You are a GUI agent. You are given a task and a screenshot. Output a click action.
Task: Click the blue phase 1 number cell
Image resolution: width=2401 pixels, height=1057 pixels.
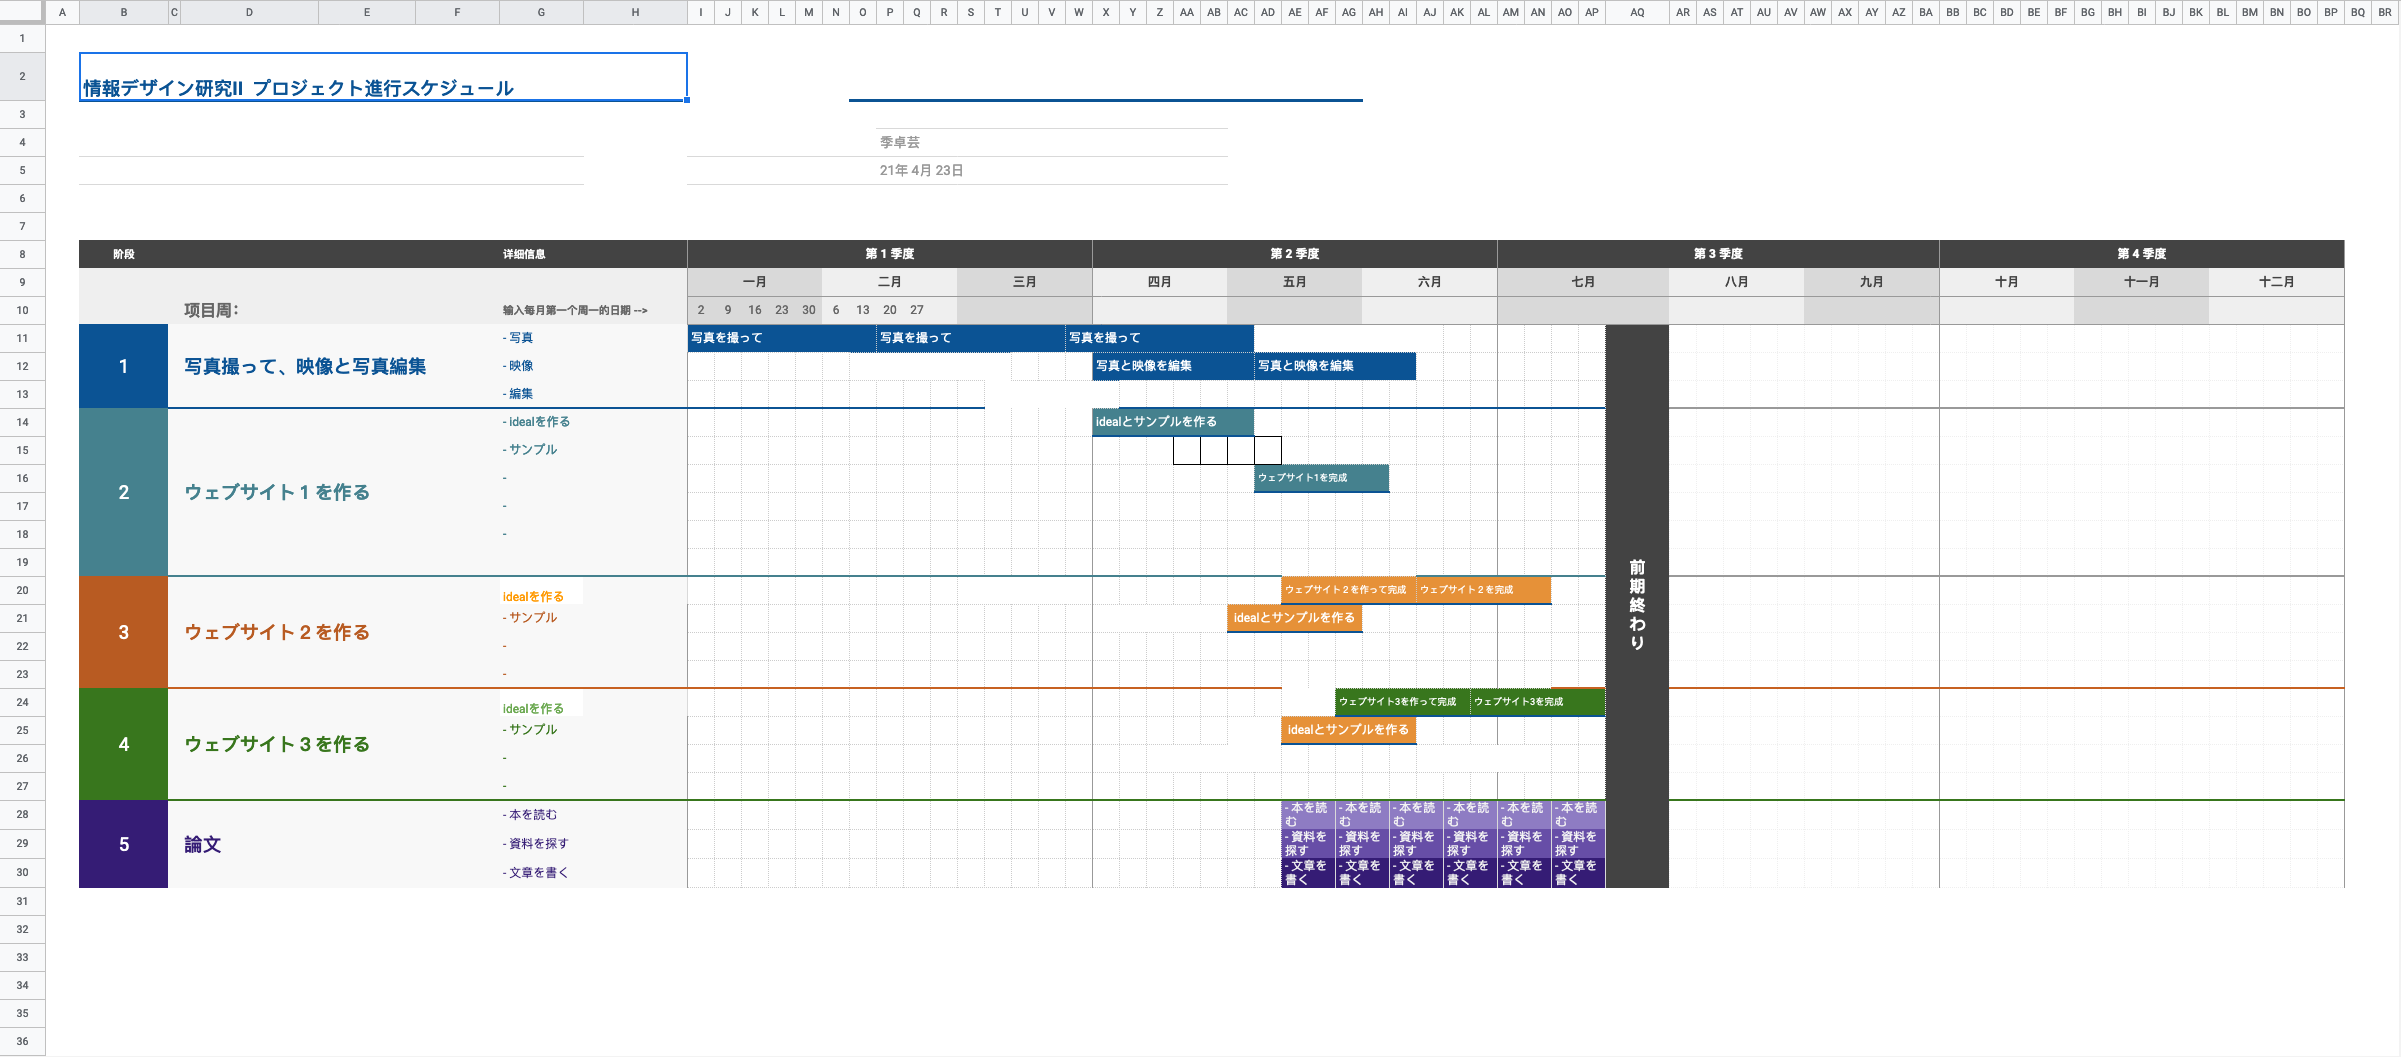coord(123,366)
